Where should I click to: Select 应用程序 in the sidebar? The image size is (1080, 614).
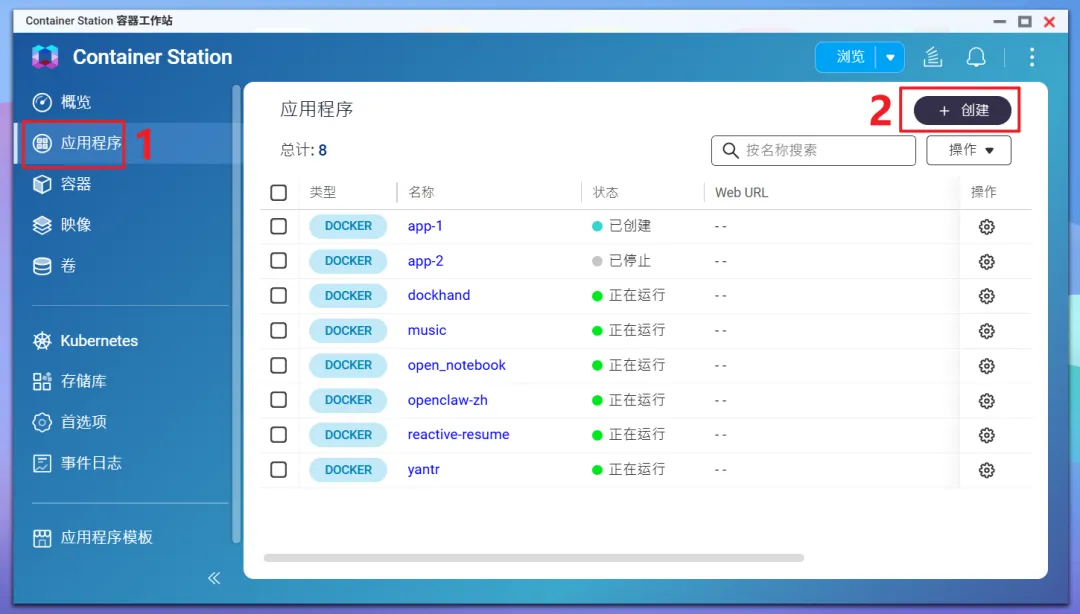click(91, 143)
